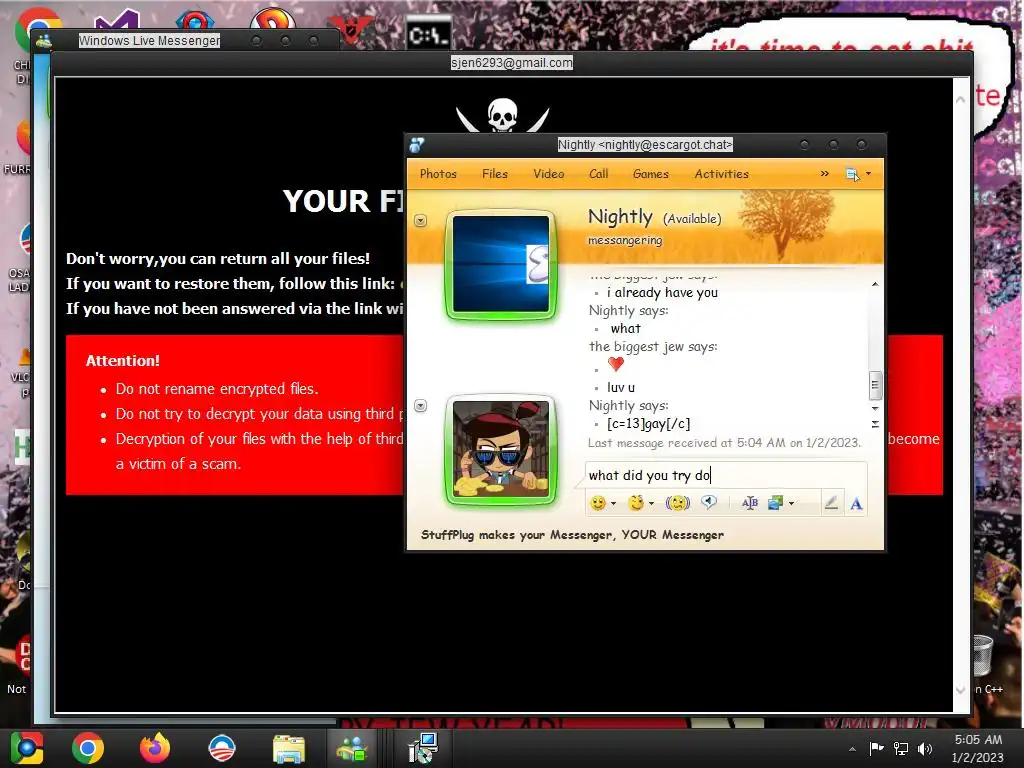Open the emoticon picker smiley icon

pos(598,503)
